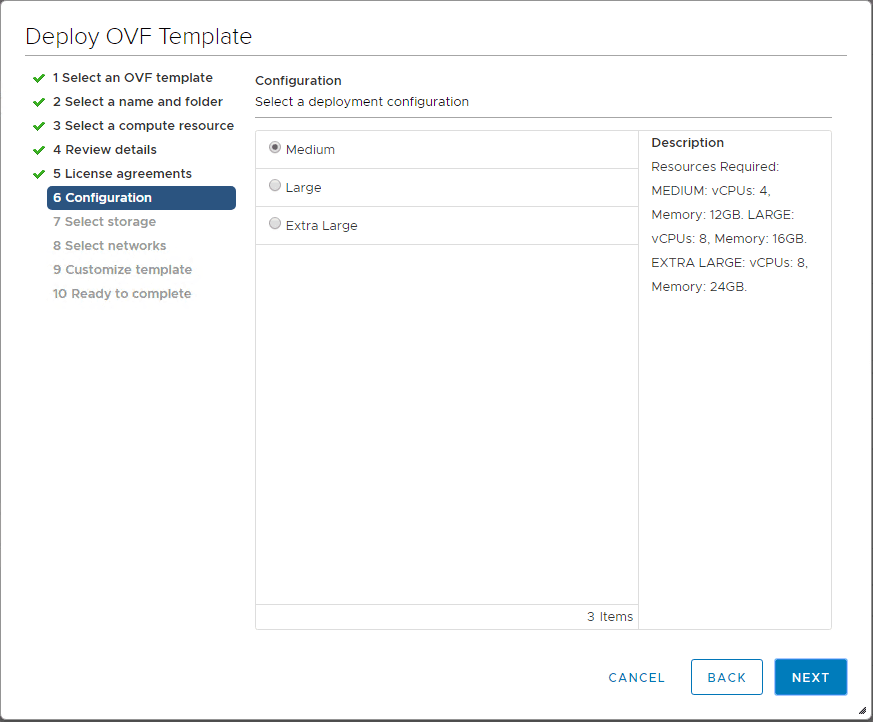Click the checkmark next to Select a compute resource
The width and height of the screenshot is (873, 722).
click(x=38, y=125)
